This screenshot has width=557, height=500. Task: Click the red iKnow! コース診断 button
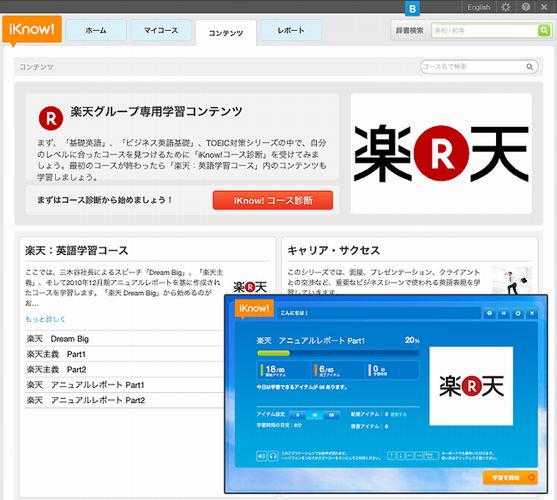(x=273, y=200)
